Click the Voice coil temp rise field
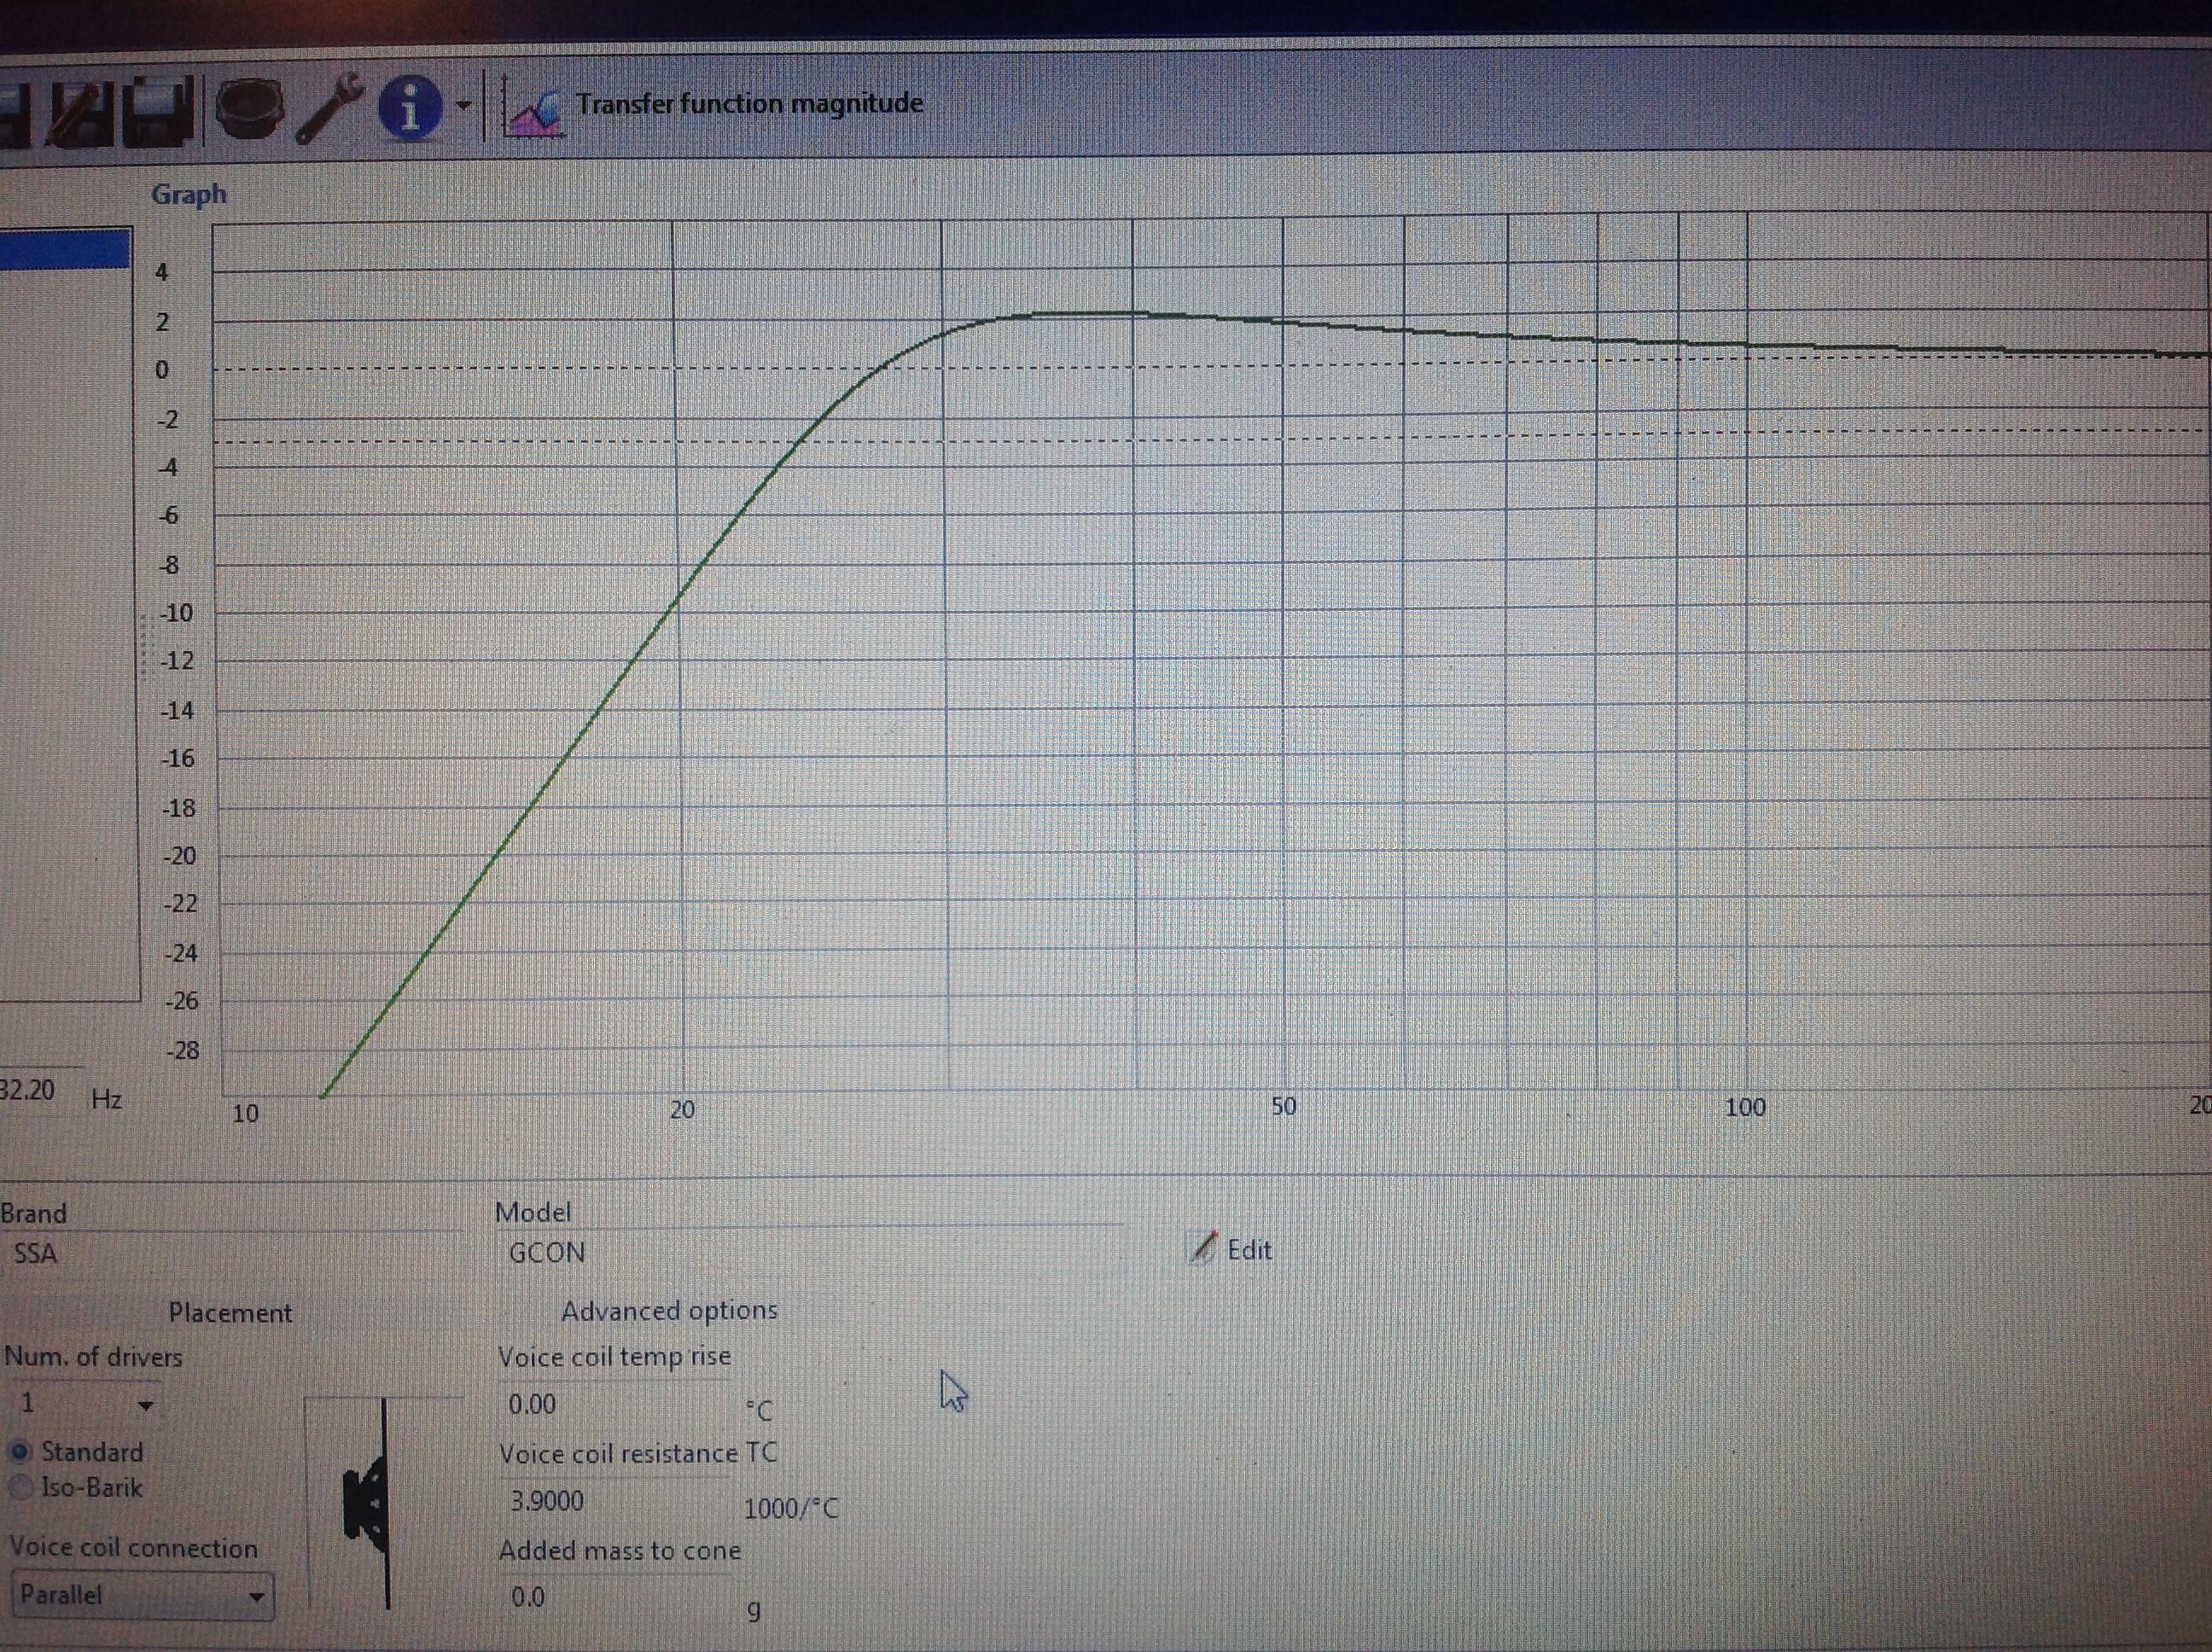Viewport: 2212px width, 1652px height. tap(615, 1404)
